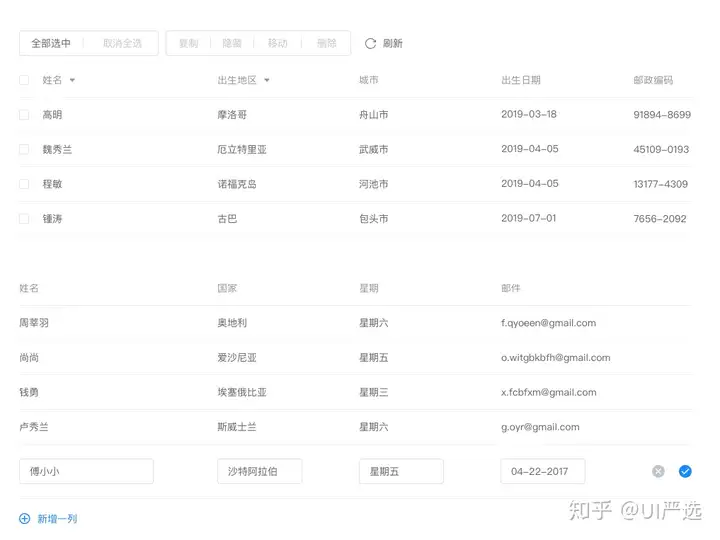Click the 删除 toolbar button
Screen dimensions: 720x540
326,43
